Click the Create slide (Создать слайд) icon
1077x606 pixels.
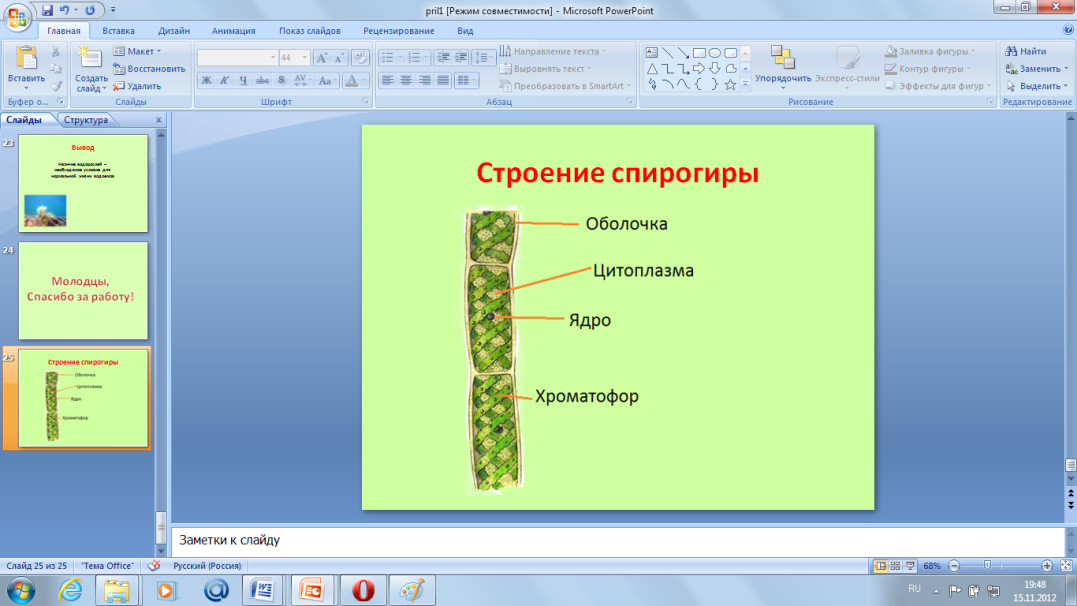coord(90,60)
